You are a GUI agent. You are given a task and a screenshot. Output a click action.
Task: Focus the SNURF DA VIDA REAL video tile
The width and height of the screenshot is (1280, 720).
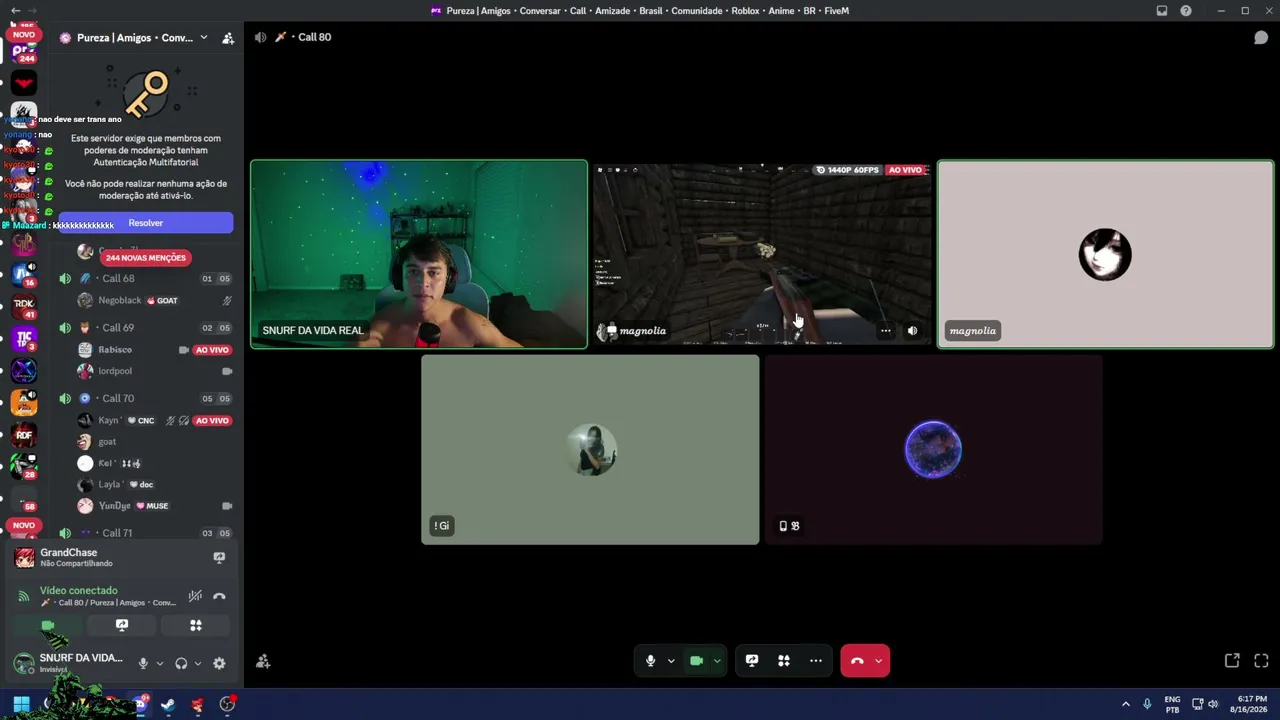[x=419, y=254]
